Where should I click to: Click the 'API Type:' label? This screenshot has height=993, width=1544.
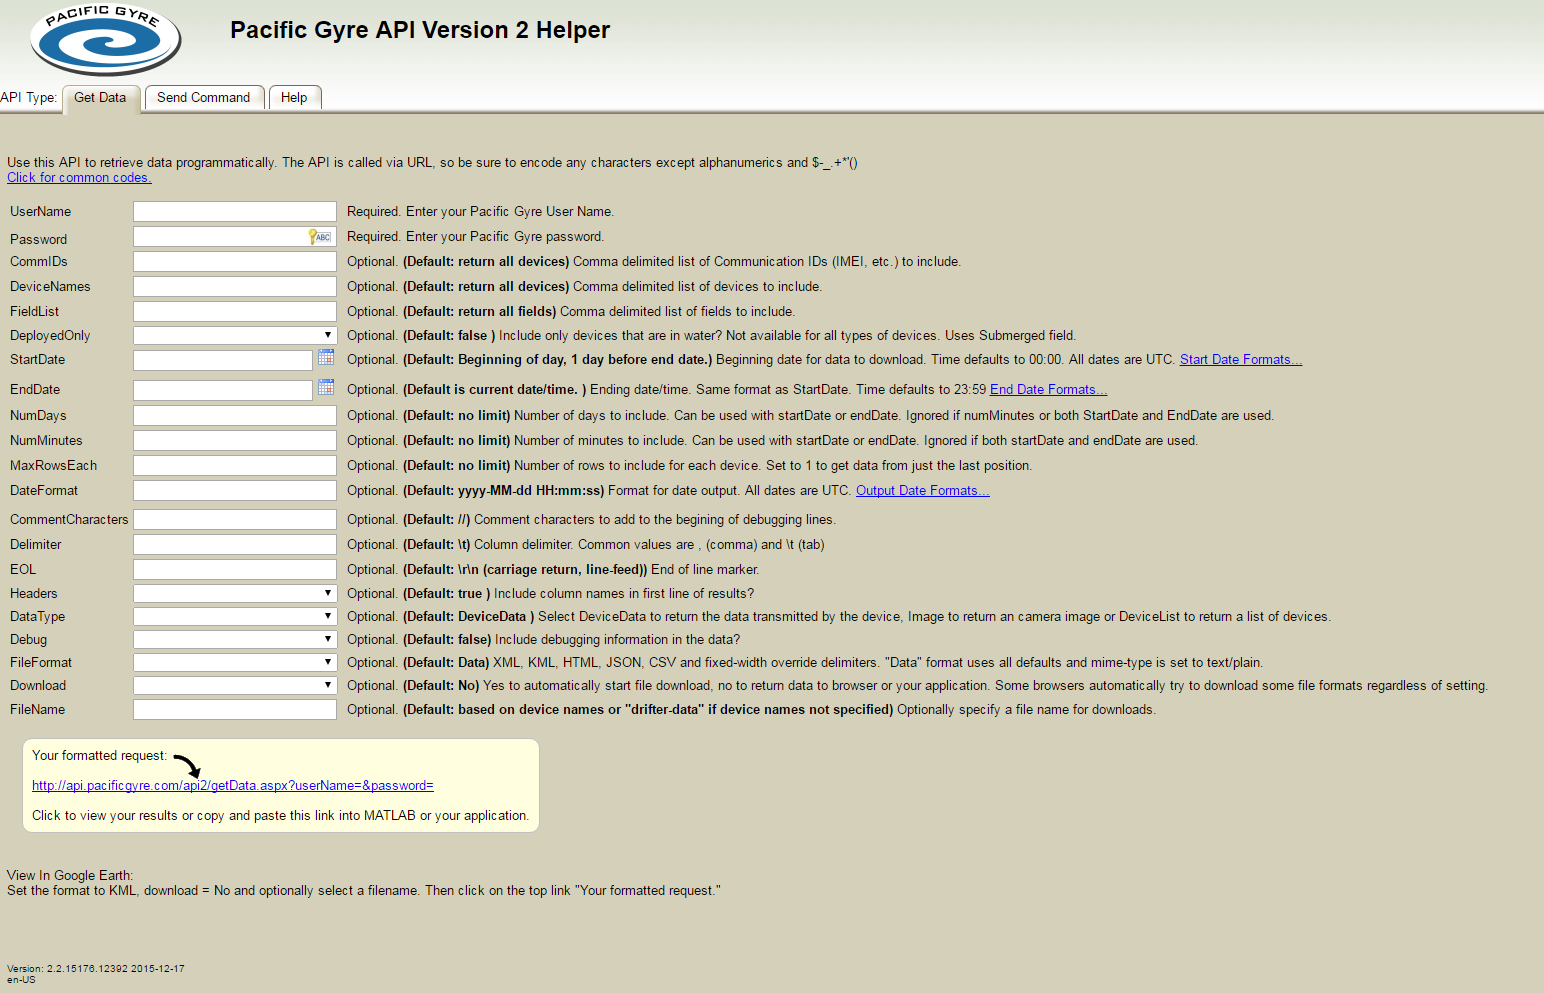(29, 98)
